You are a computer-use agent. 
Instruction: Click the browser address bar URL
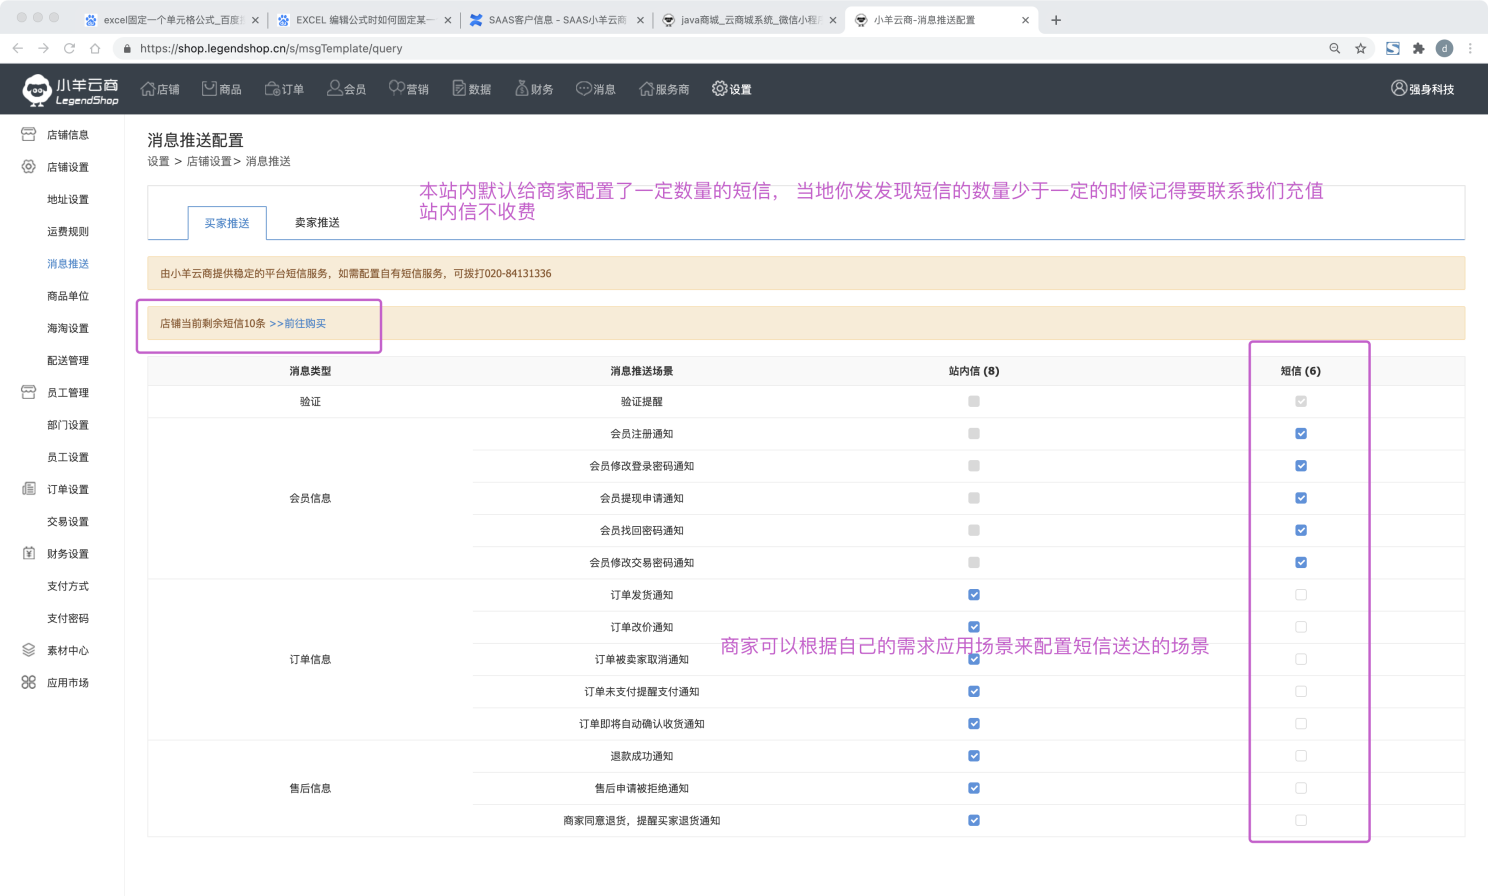[x=271, y=48]
